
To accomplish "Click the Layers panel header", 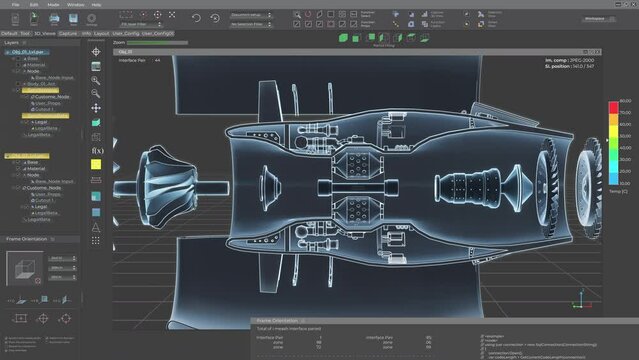I will coord(41,42).
